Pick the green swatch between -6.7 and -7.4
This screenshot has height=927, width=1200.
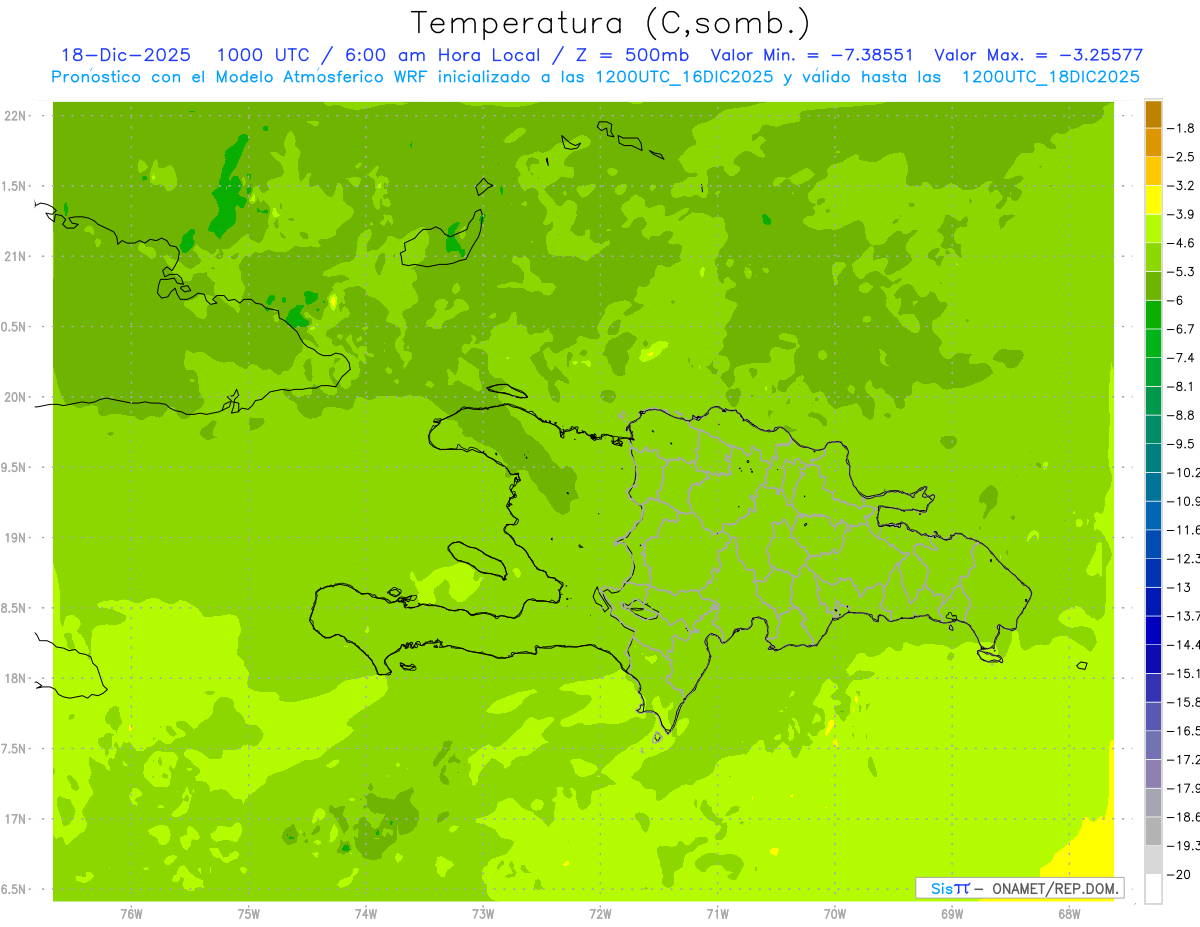point(1153,344)
